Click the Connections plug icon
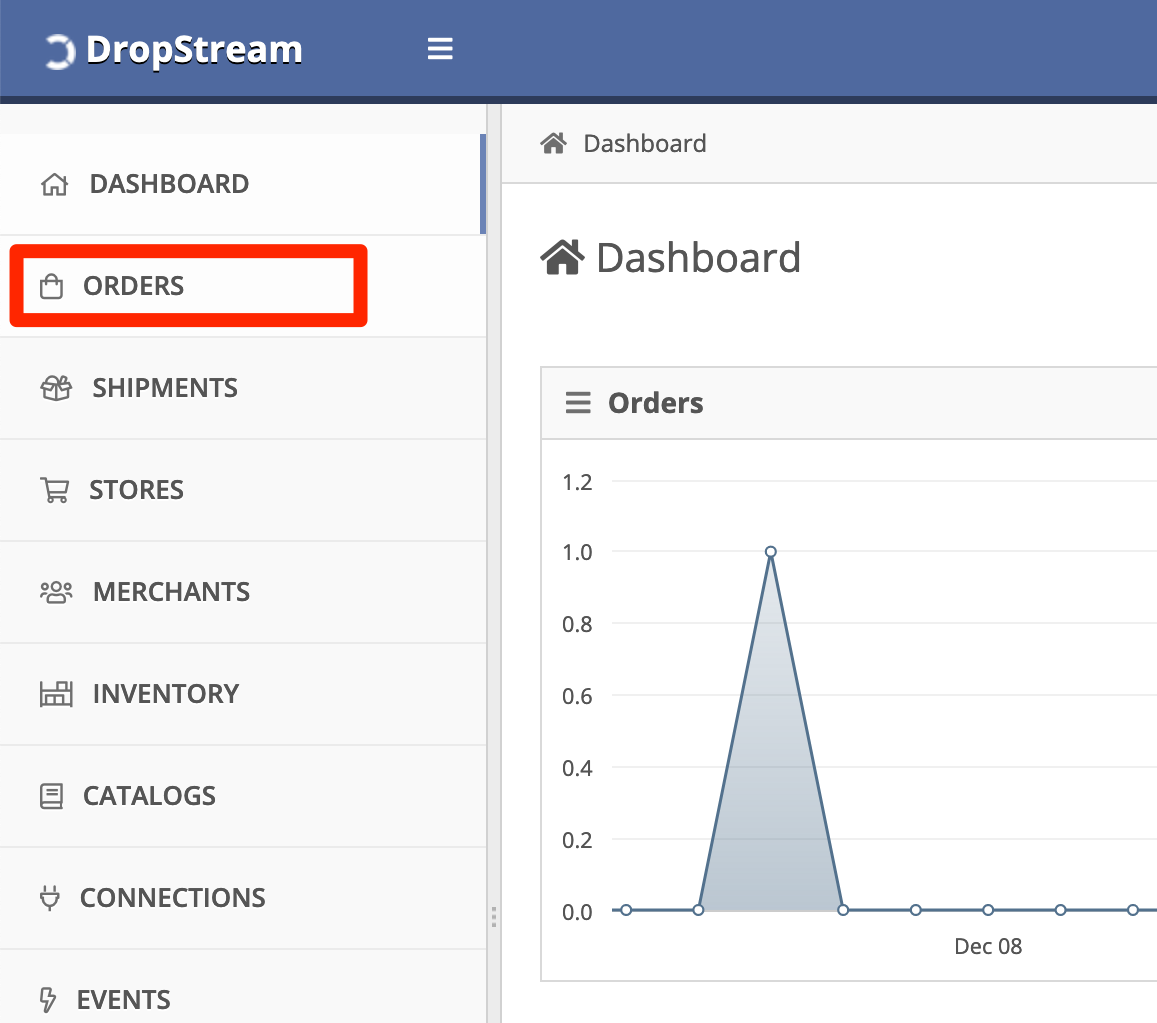This screenshot has height=1023, width=1157. click(x=49, y=898)
